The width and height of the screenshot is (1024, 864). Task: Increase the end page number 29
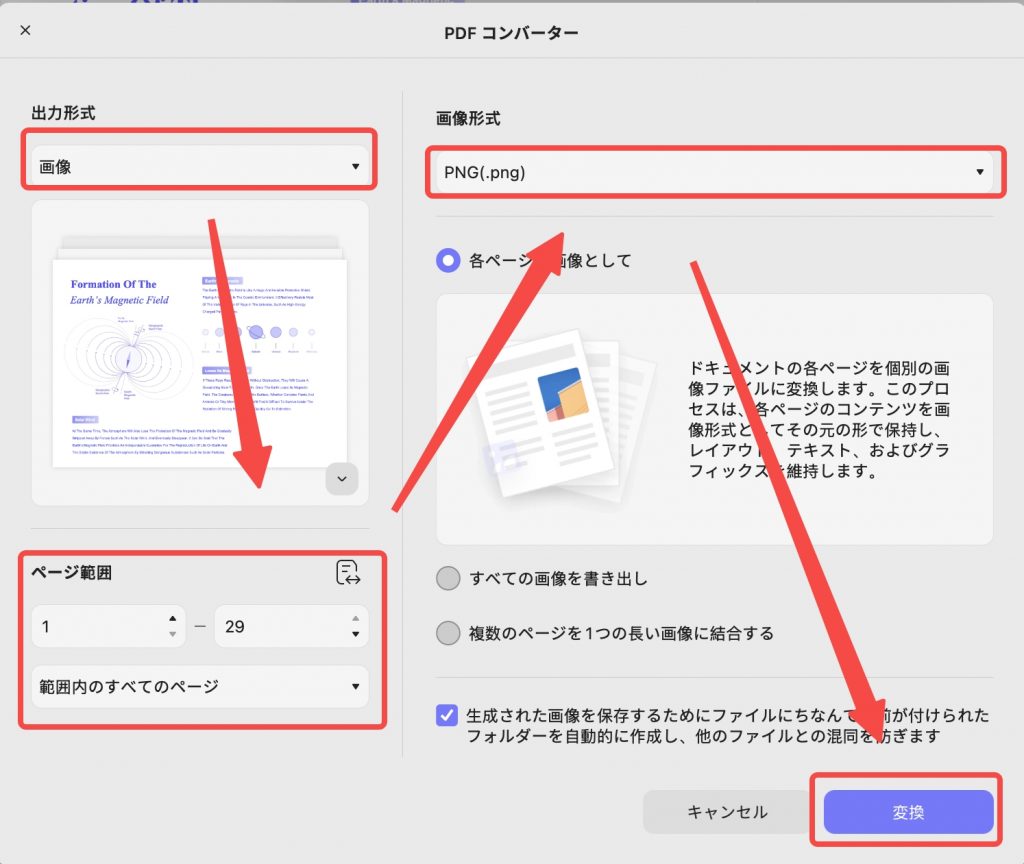[x=355, y=618]
